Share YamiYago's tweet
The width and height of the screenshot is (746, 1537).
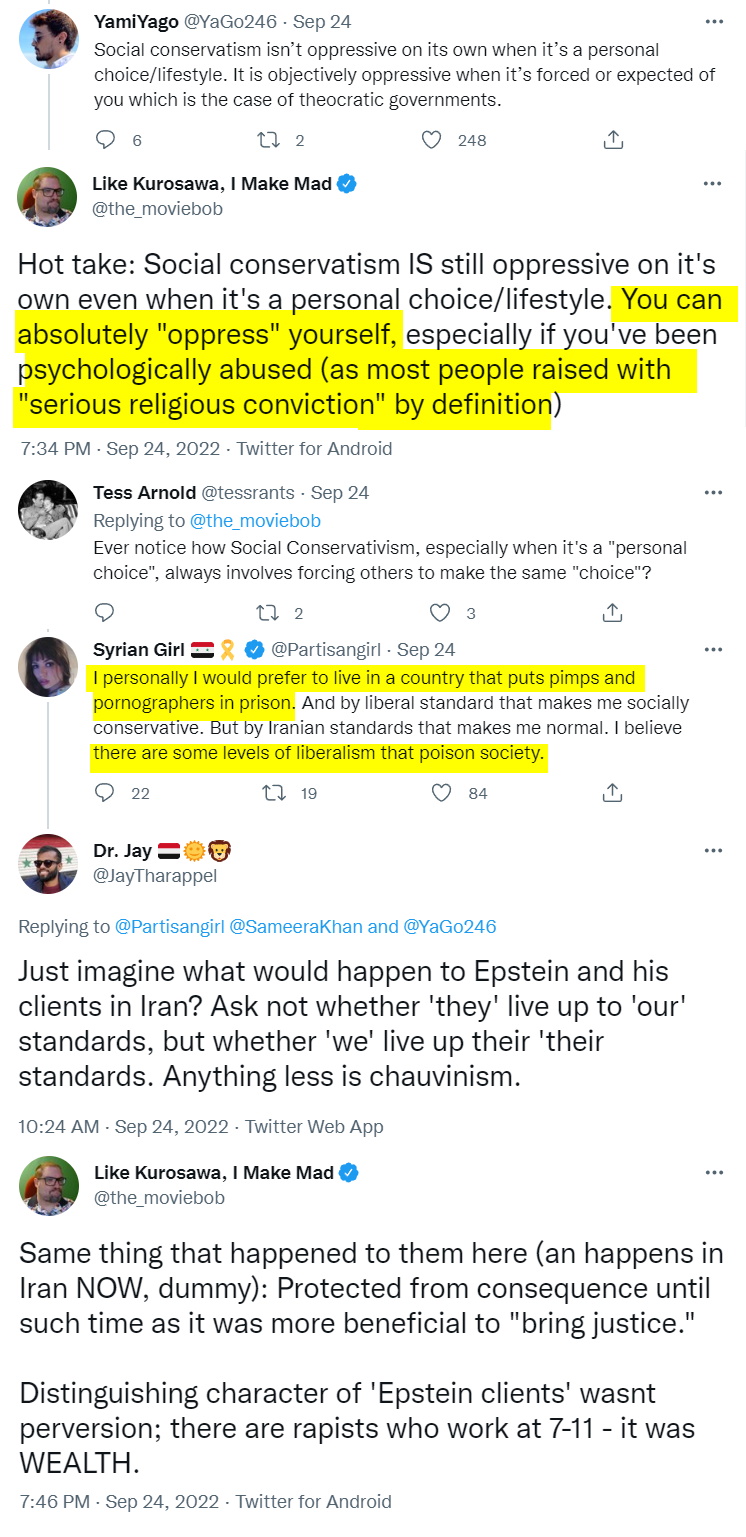(614, 140)
